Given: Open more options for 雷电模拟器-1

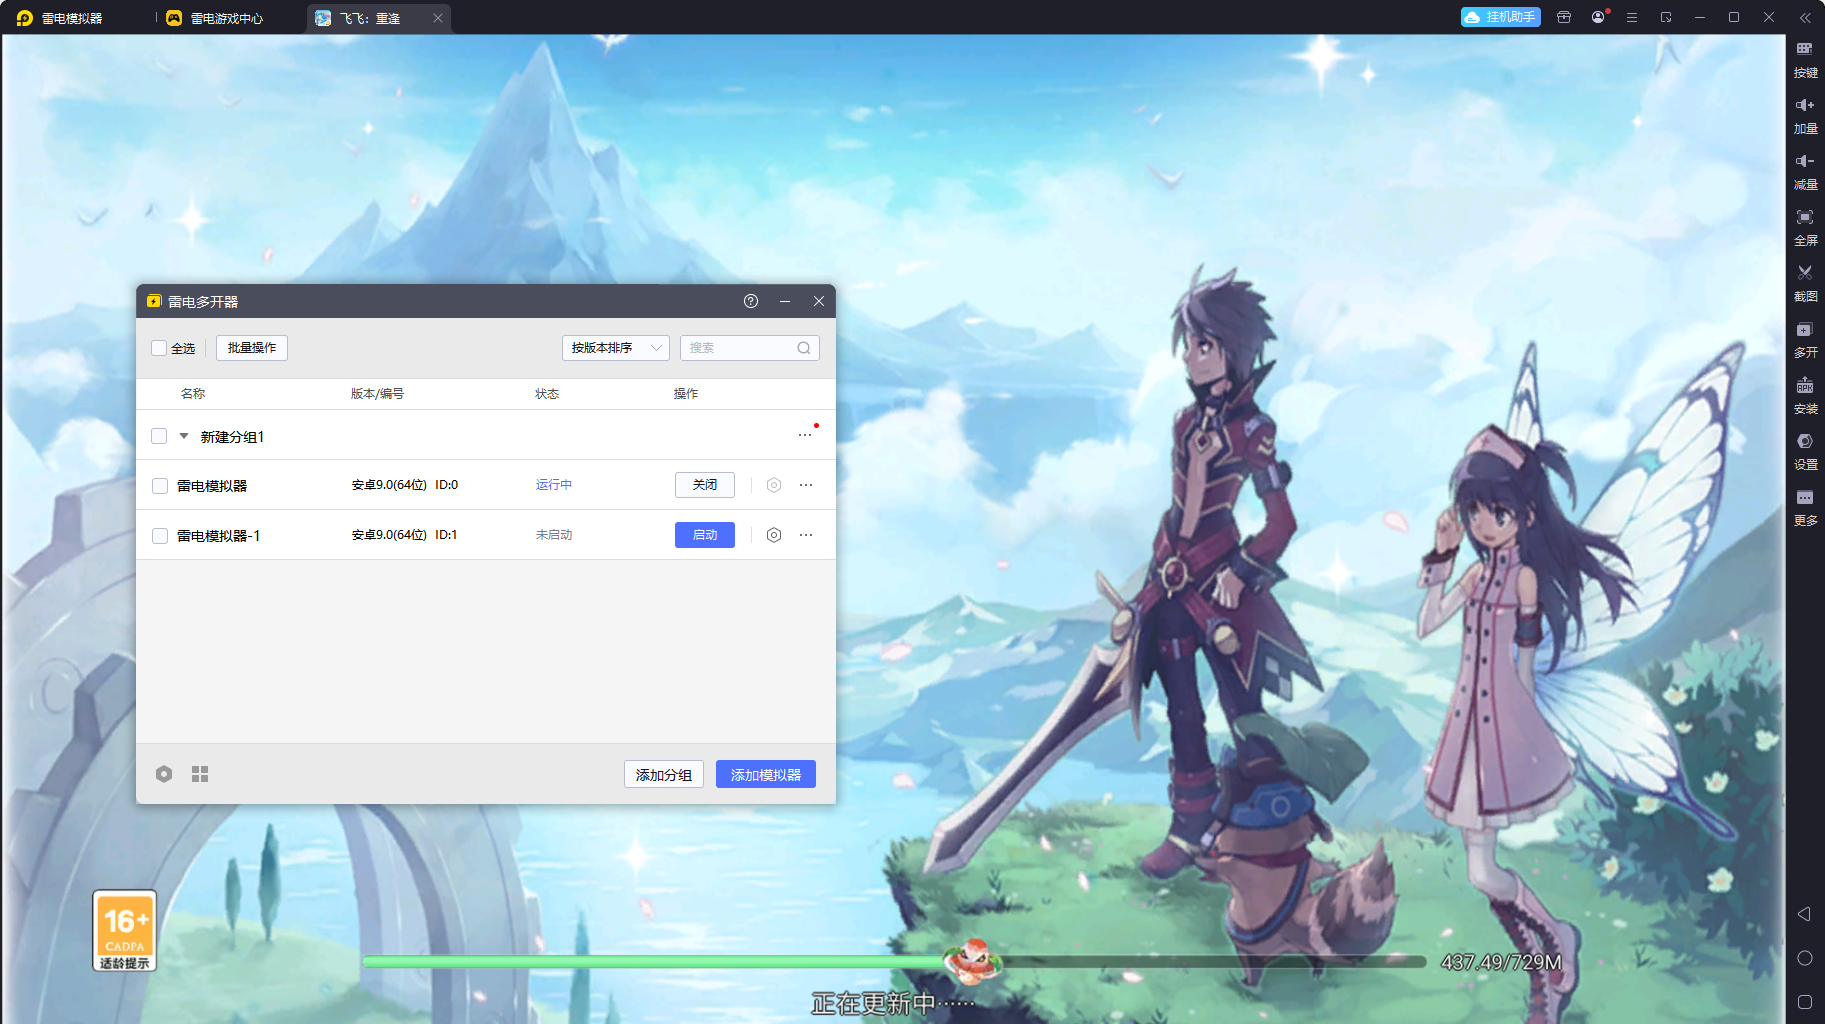Looking at the screenshot, I should tap(806, 535).
